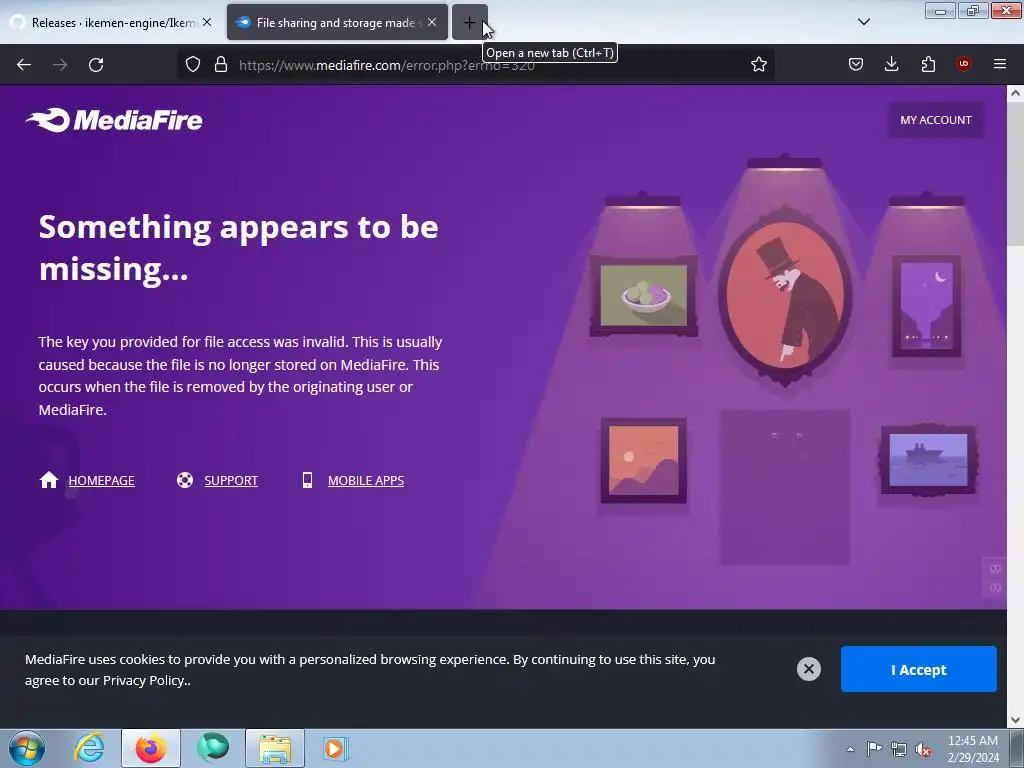Open the Extensions menu

coord(928,64)
